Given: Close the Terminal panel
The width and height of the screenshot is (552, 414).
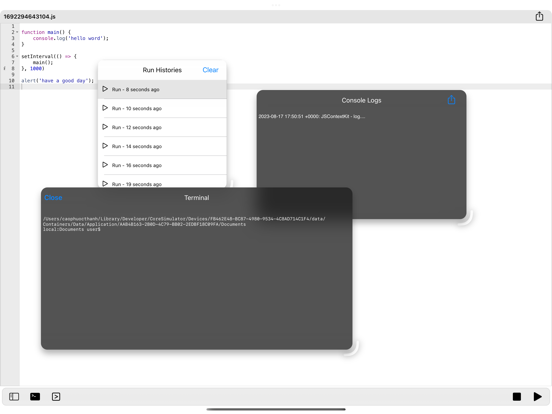Looking at the screenshot, I should (53, 198).
